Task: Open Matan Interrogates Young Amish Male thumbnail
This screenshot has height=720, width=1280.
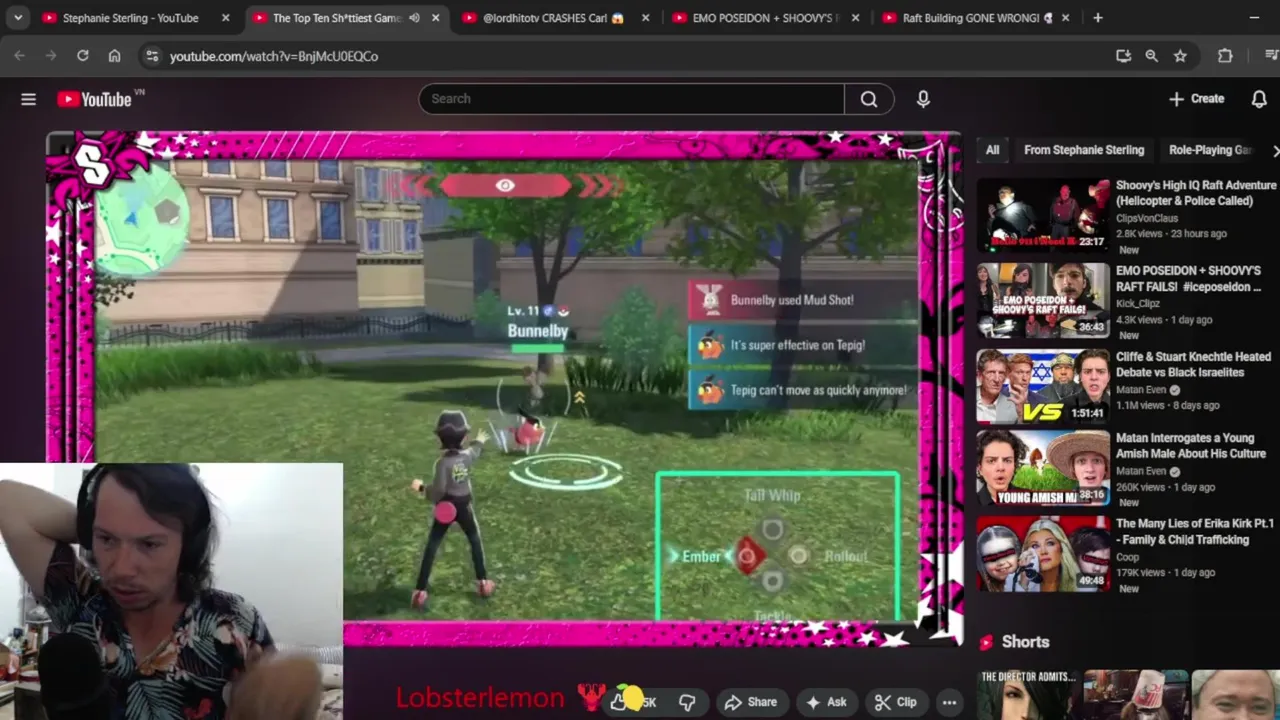Action: point(1043,468)
